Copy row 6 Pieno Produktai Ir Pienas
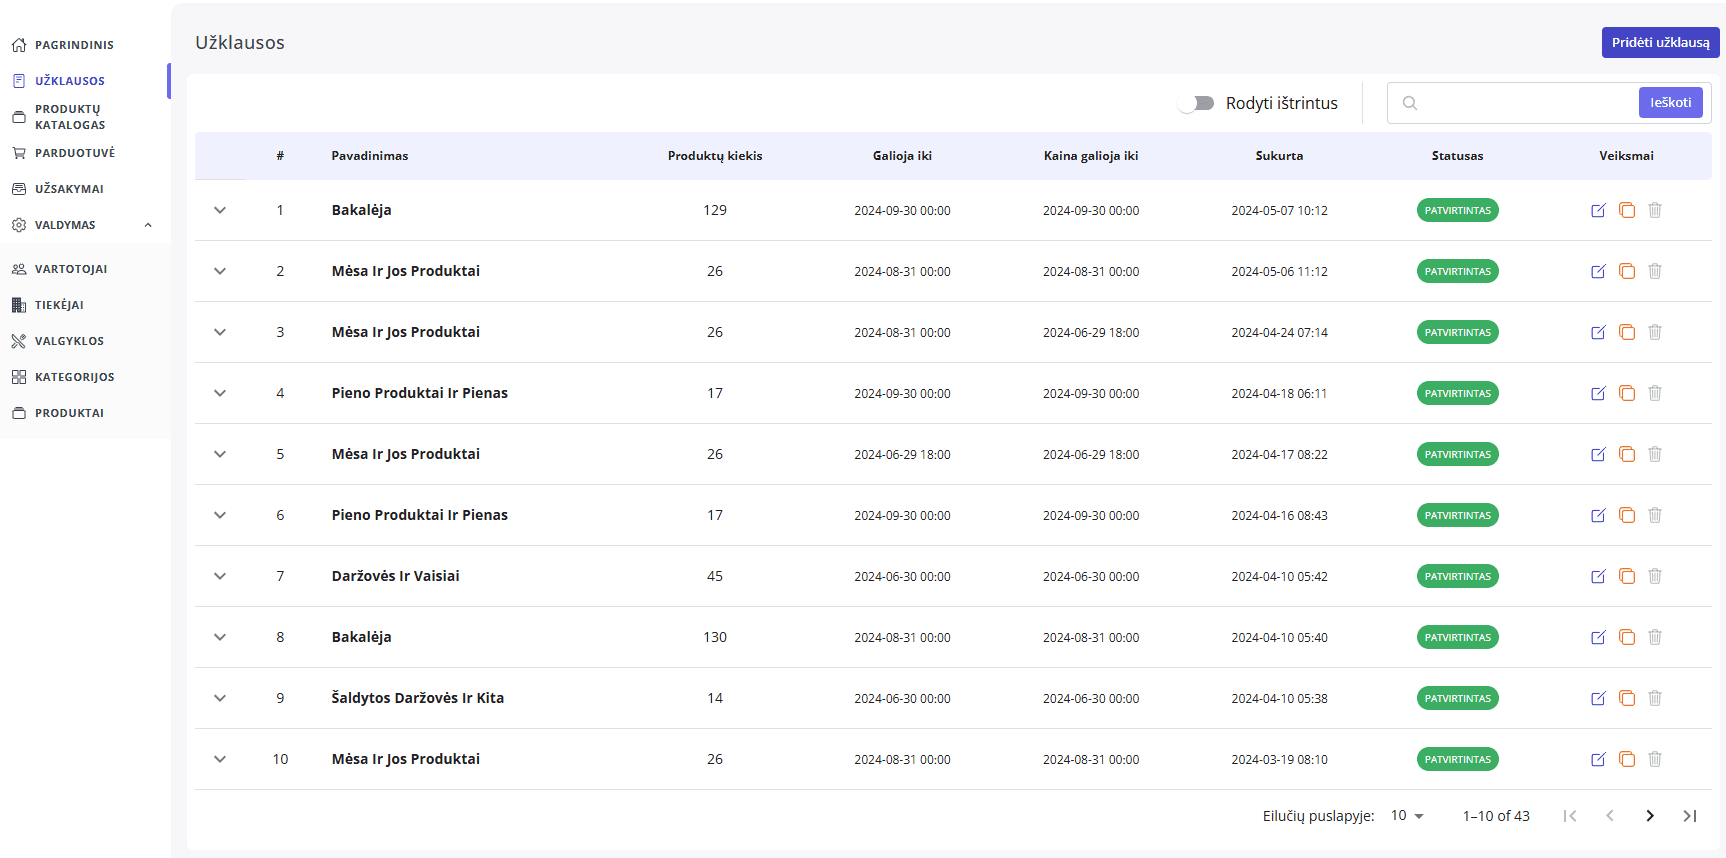Screen dimensions: 1726x858 coord(1627,515)
